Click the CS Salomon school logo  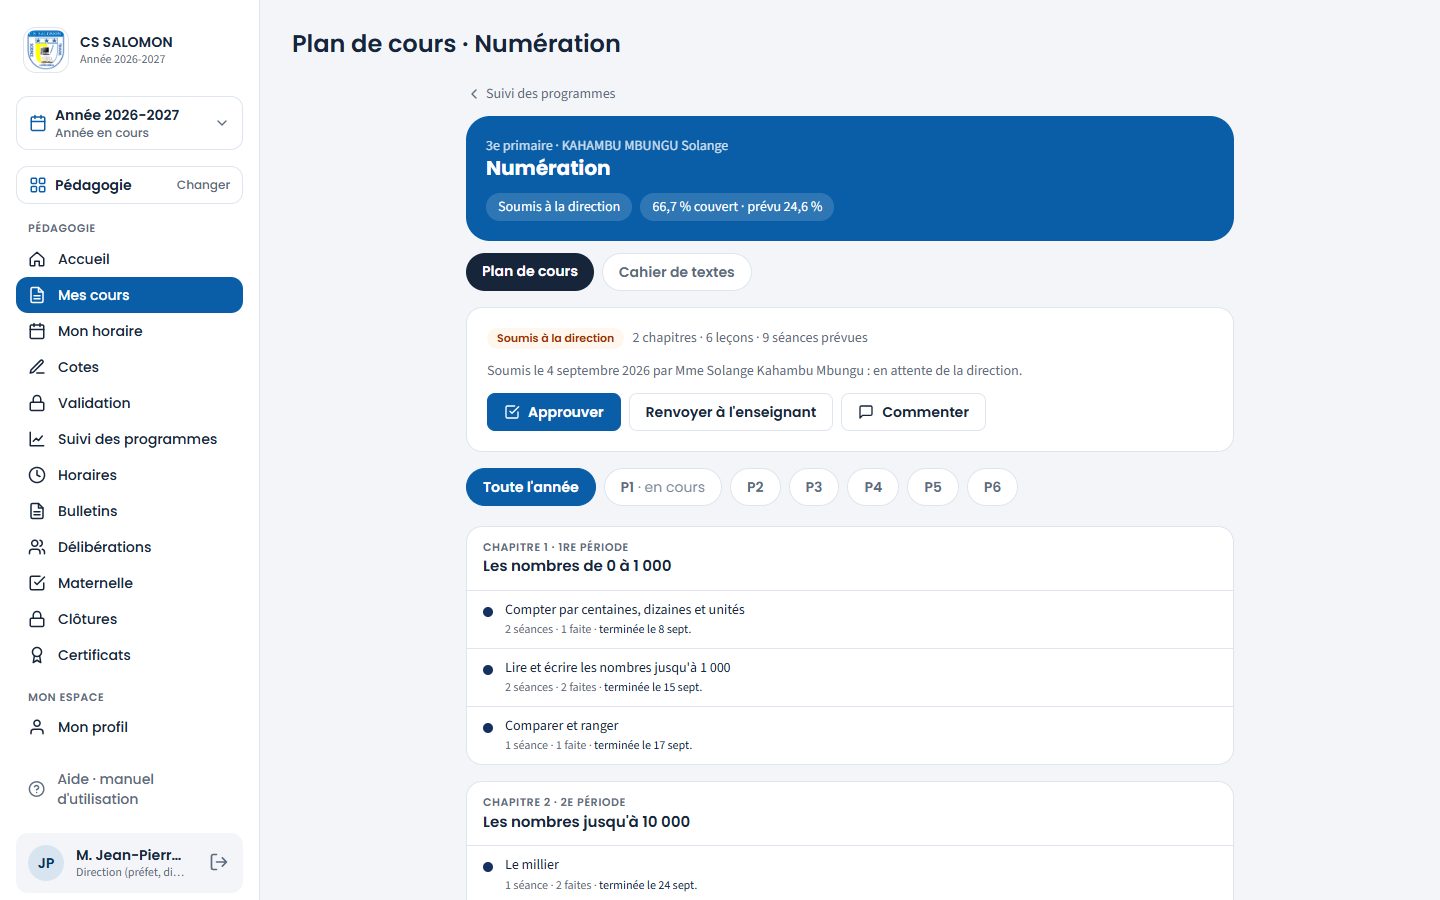click(x=46, y=50)
